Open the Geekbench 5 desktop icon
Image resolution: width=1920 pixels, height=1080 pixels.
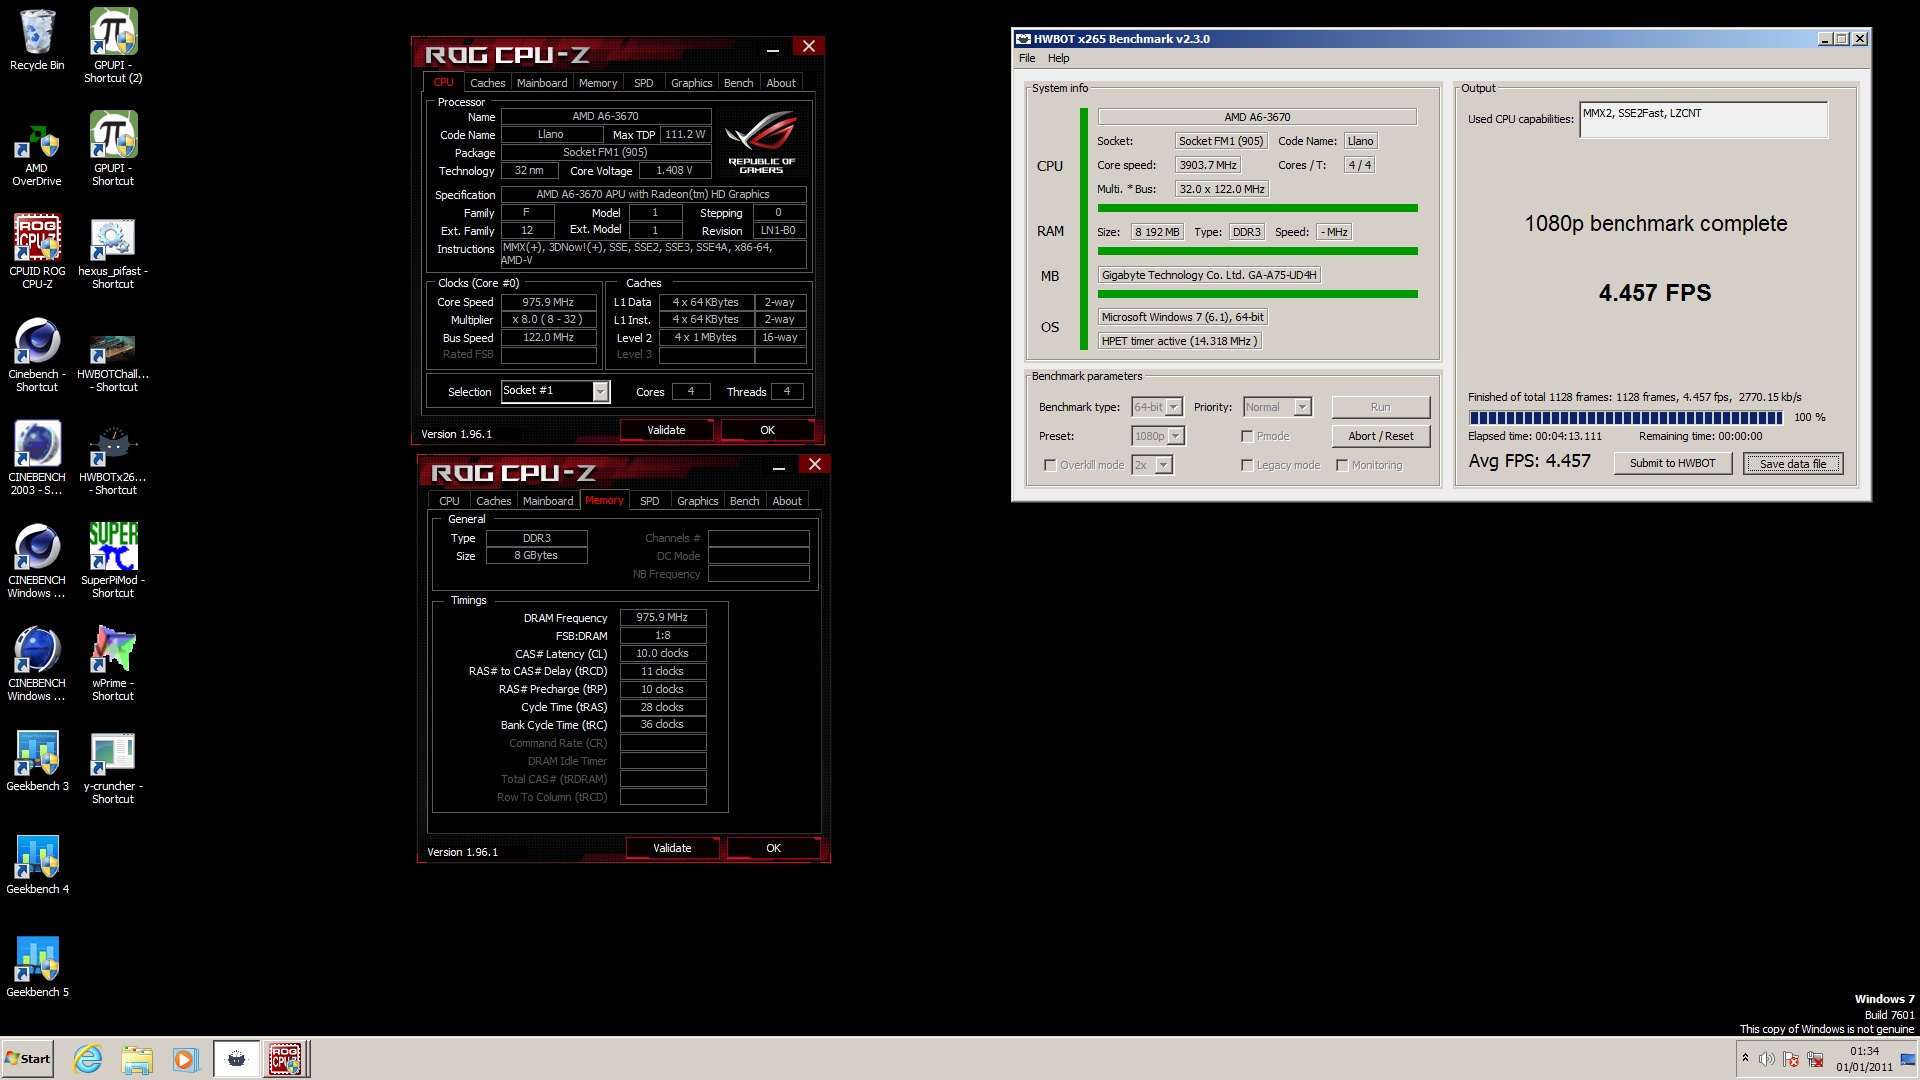click(37, 966)
